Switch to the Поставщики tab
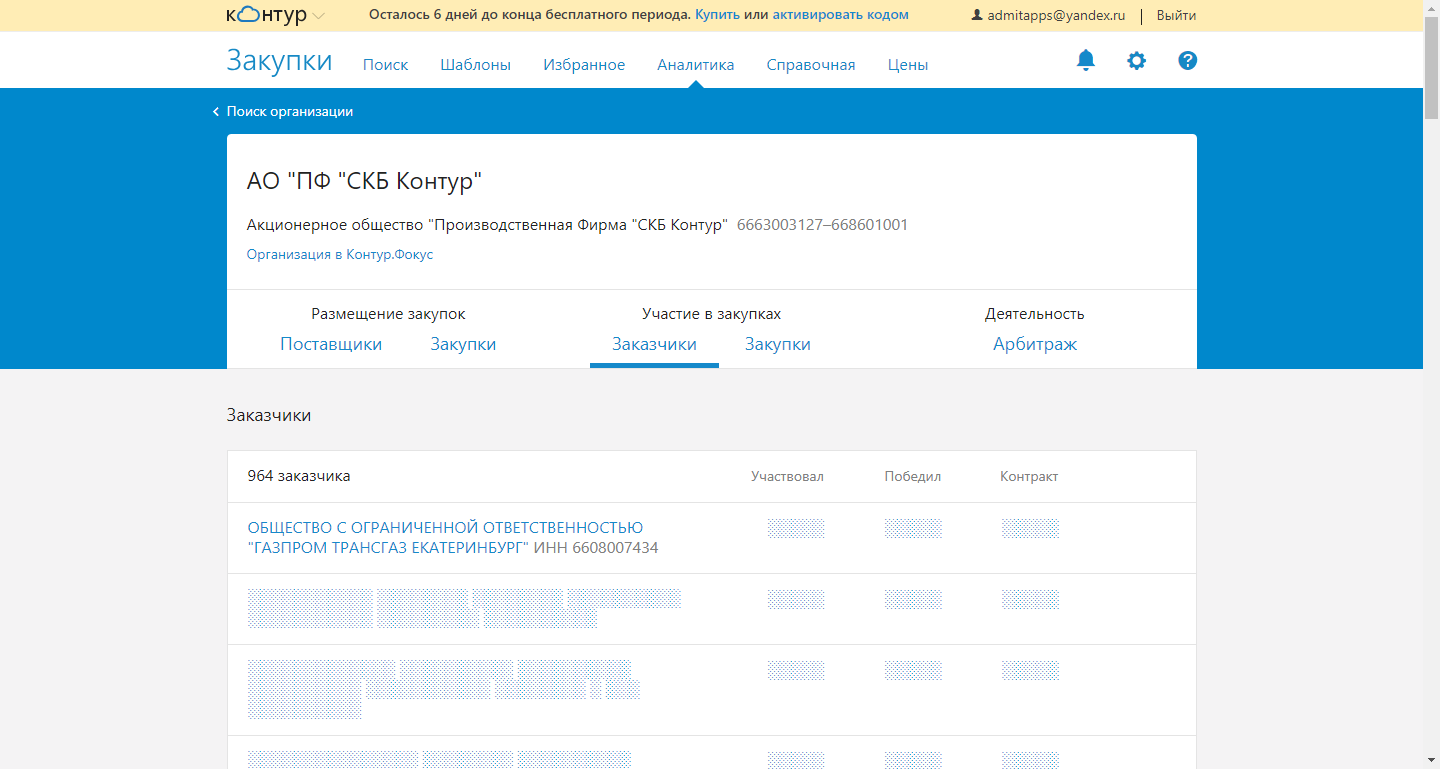The image size is (1440, 769). coord(331,344)
